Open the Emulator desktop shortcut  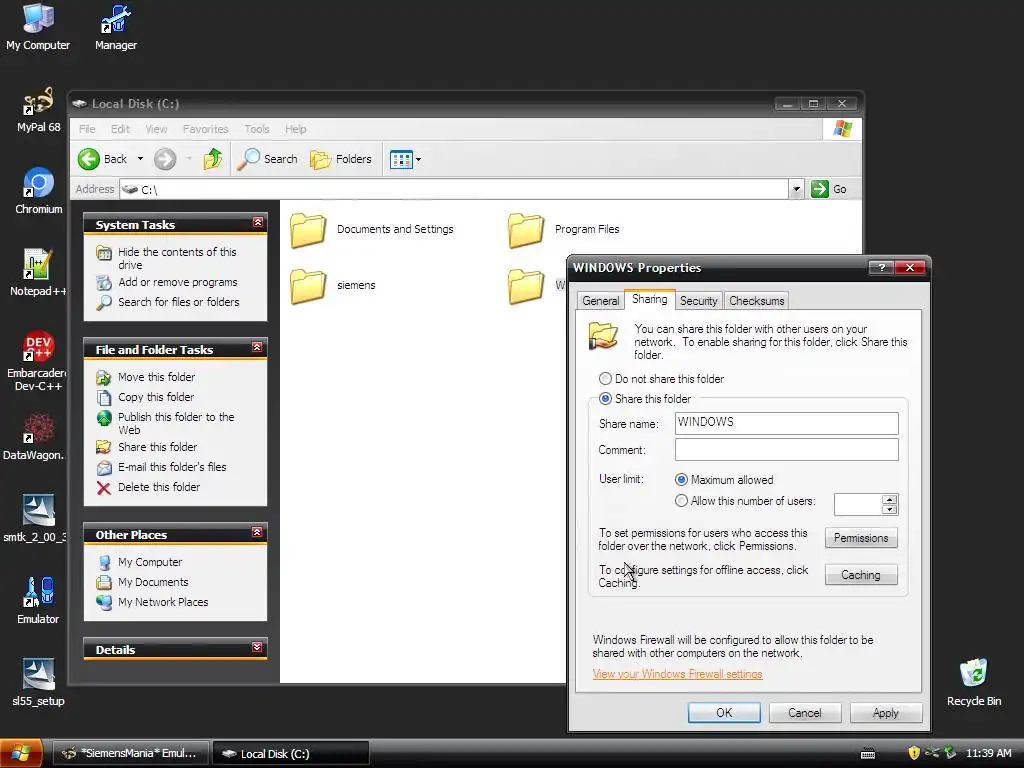38,601
